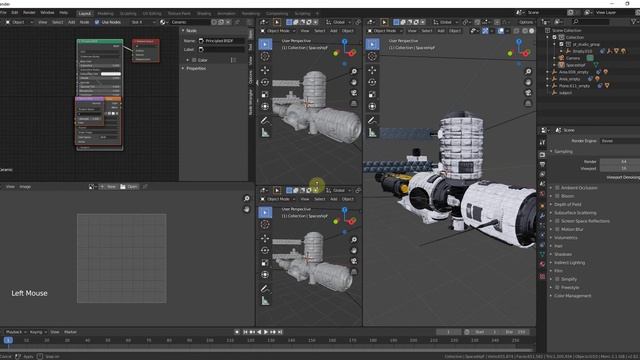Jump to the timeline start frame

[245, 332]
